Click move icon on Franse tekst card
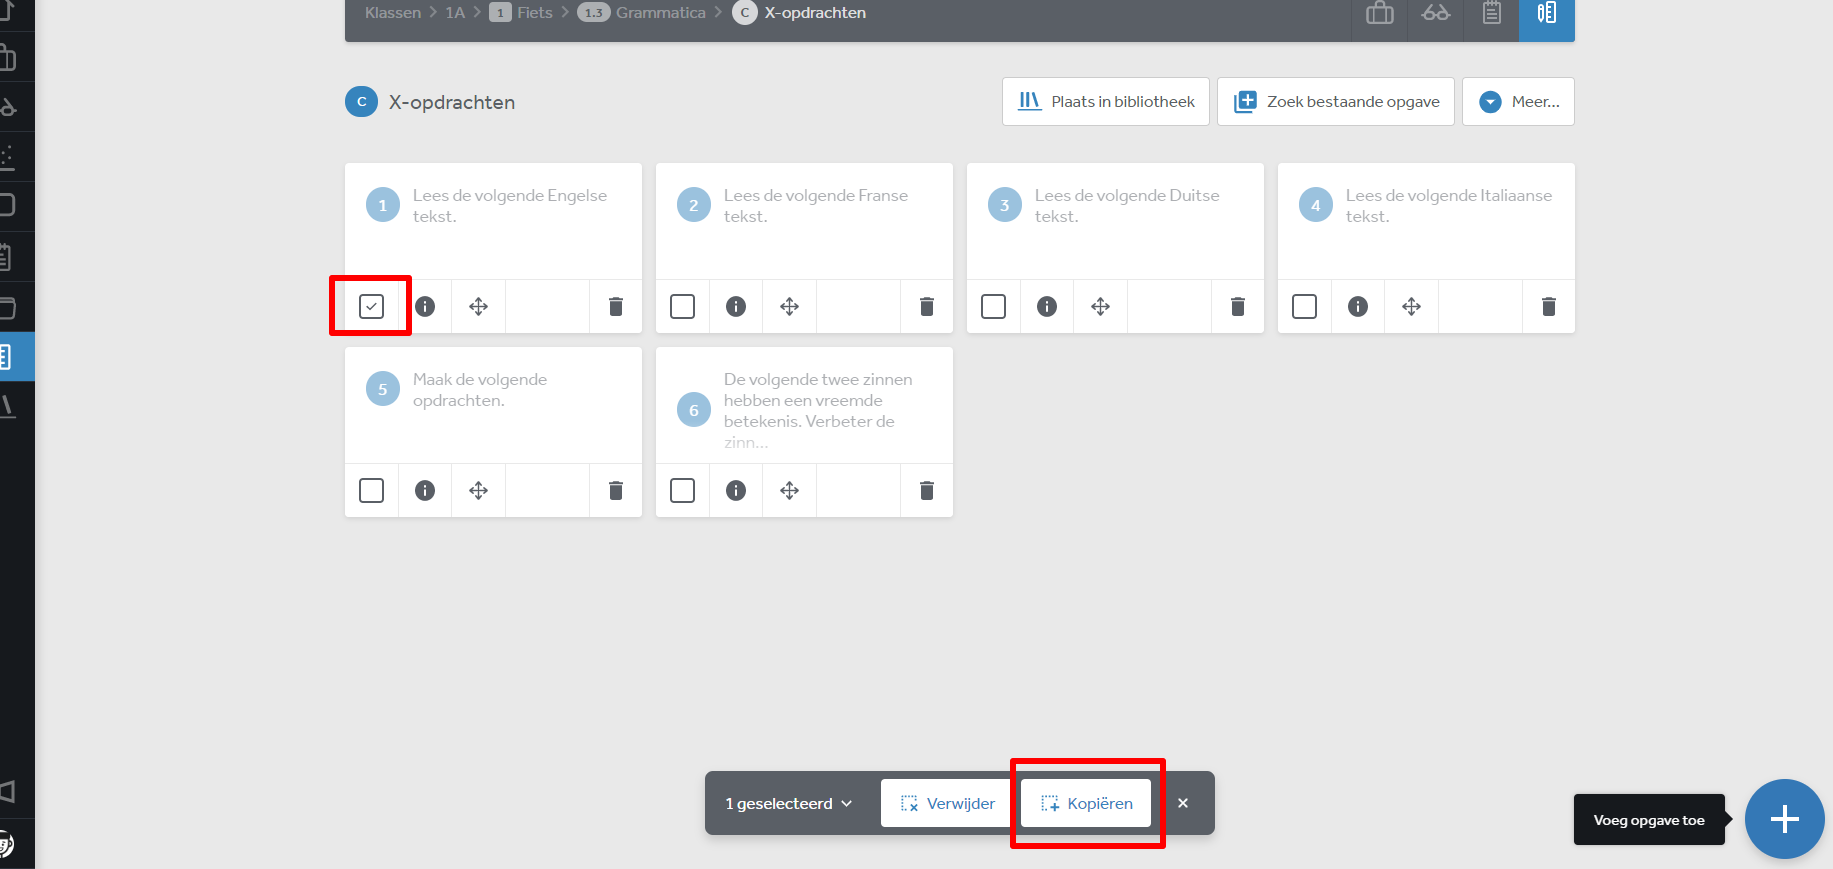Viewport: 1833px width, 869px height. 789,306
